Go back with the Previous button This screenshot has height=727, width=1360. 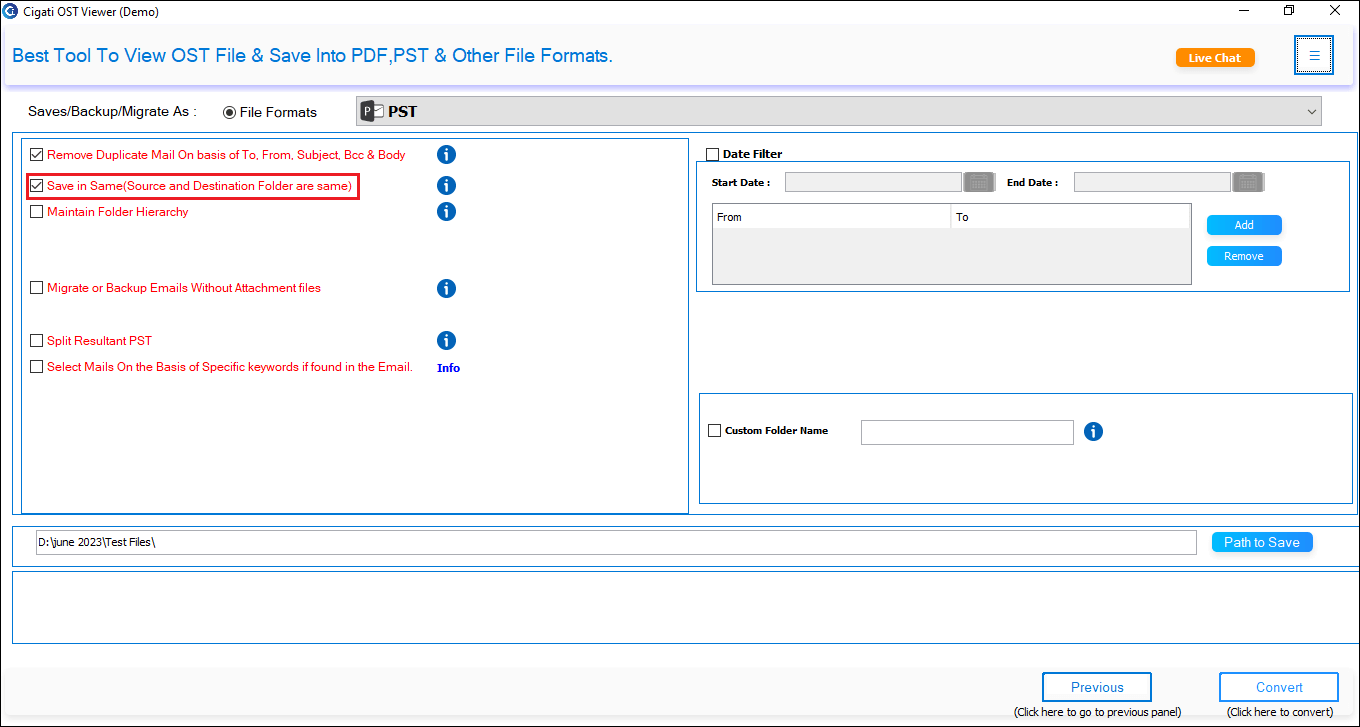tap(1097, 687)
